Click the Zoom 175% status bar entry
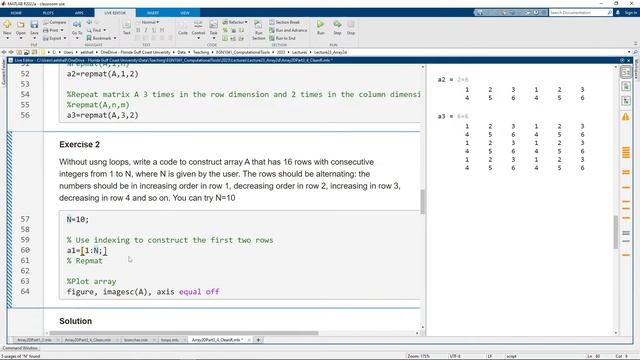 (x=418, y=356)
